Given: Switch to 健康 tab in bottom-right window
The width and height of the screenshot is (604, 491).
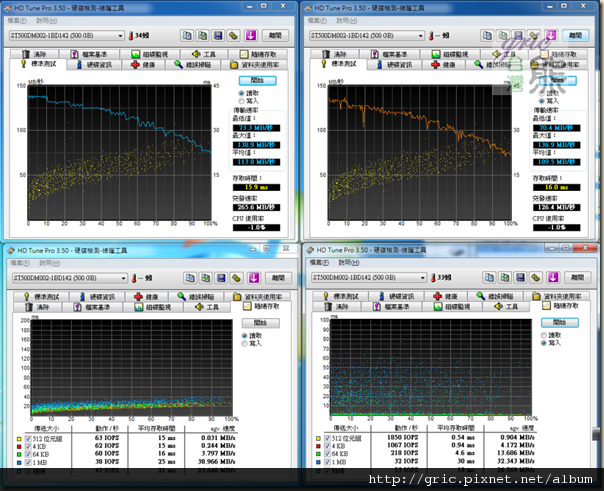Looking at the screenshot, I should point(446,296).
